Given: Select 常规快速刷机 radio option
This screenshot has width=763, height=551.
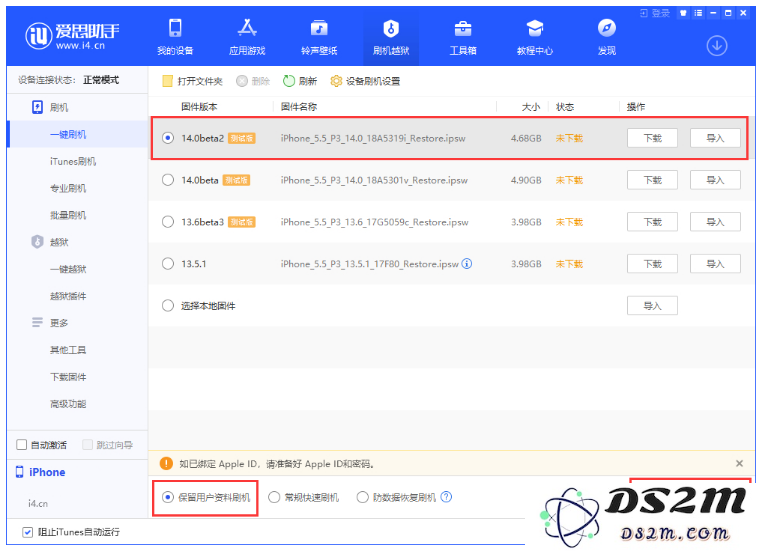Looking at the screenshot, I should point(274,497).
